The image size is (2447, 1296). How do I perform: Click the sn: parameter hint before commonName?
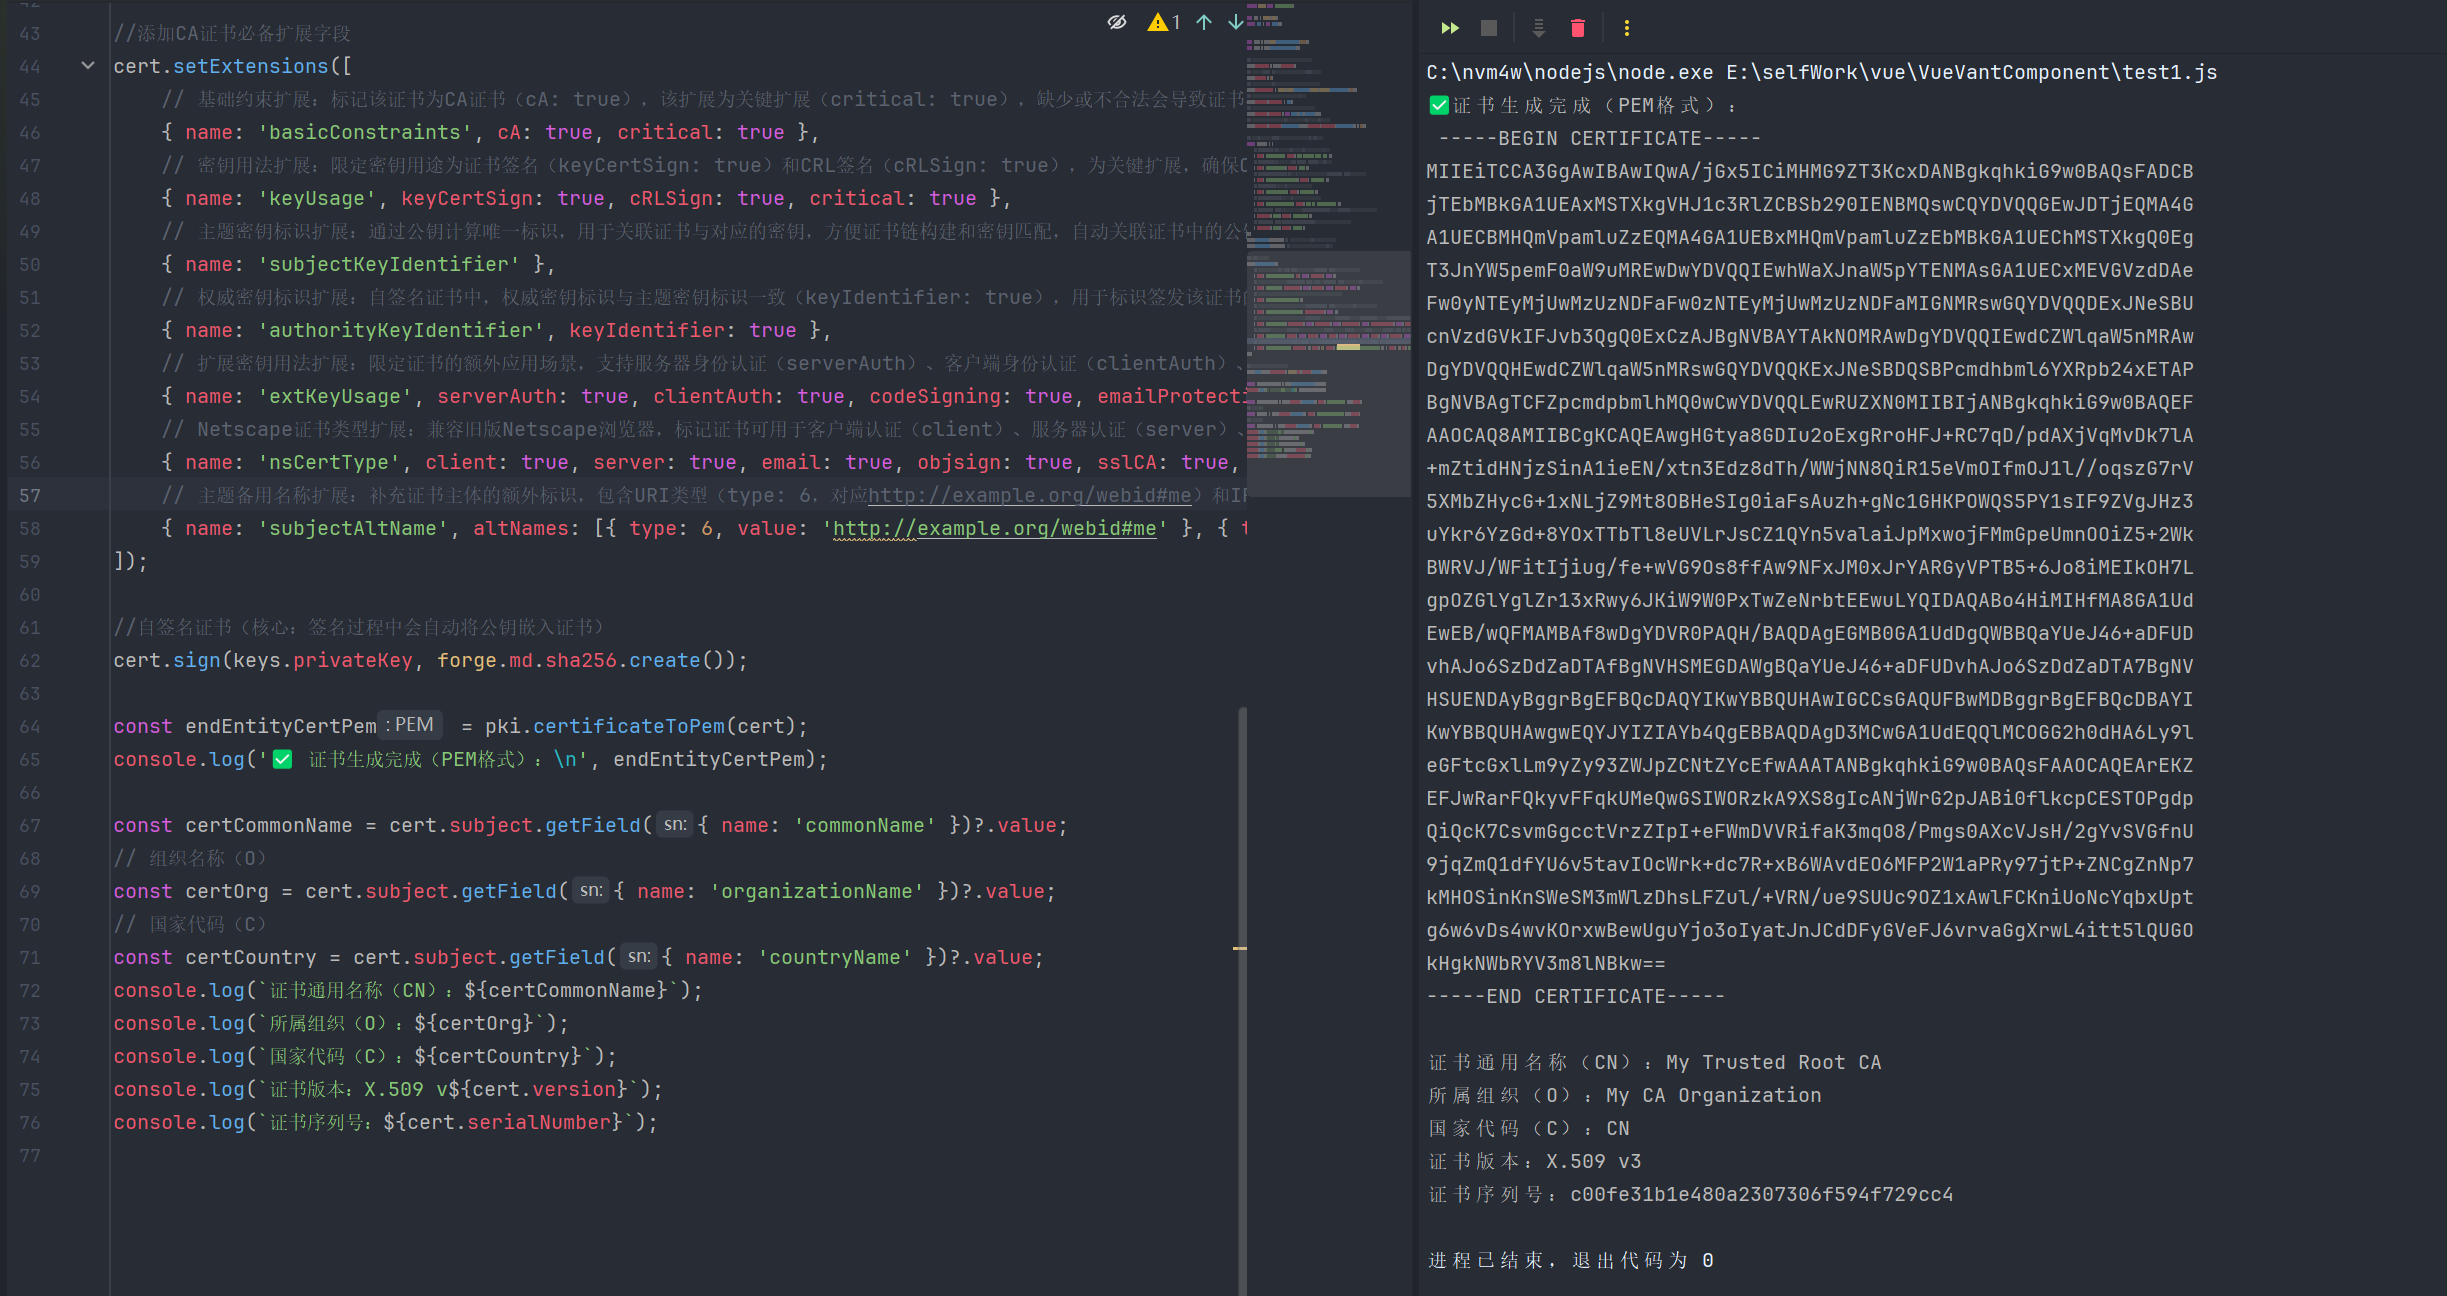point(675,825)
